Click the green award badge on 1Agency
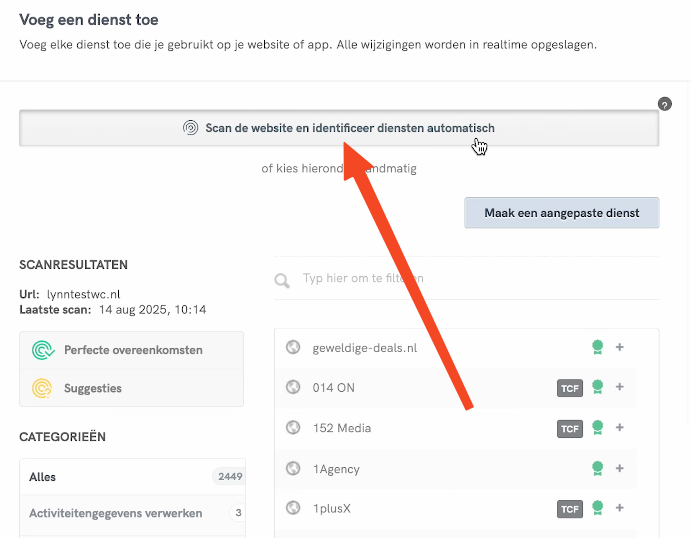The height and width of the screenshot is (538, 691). click(597, 468)
